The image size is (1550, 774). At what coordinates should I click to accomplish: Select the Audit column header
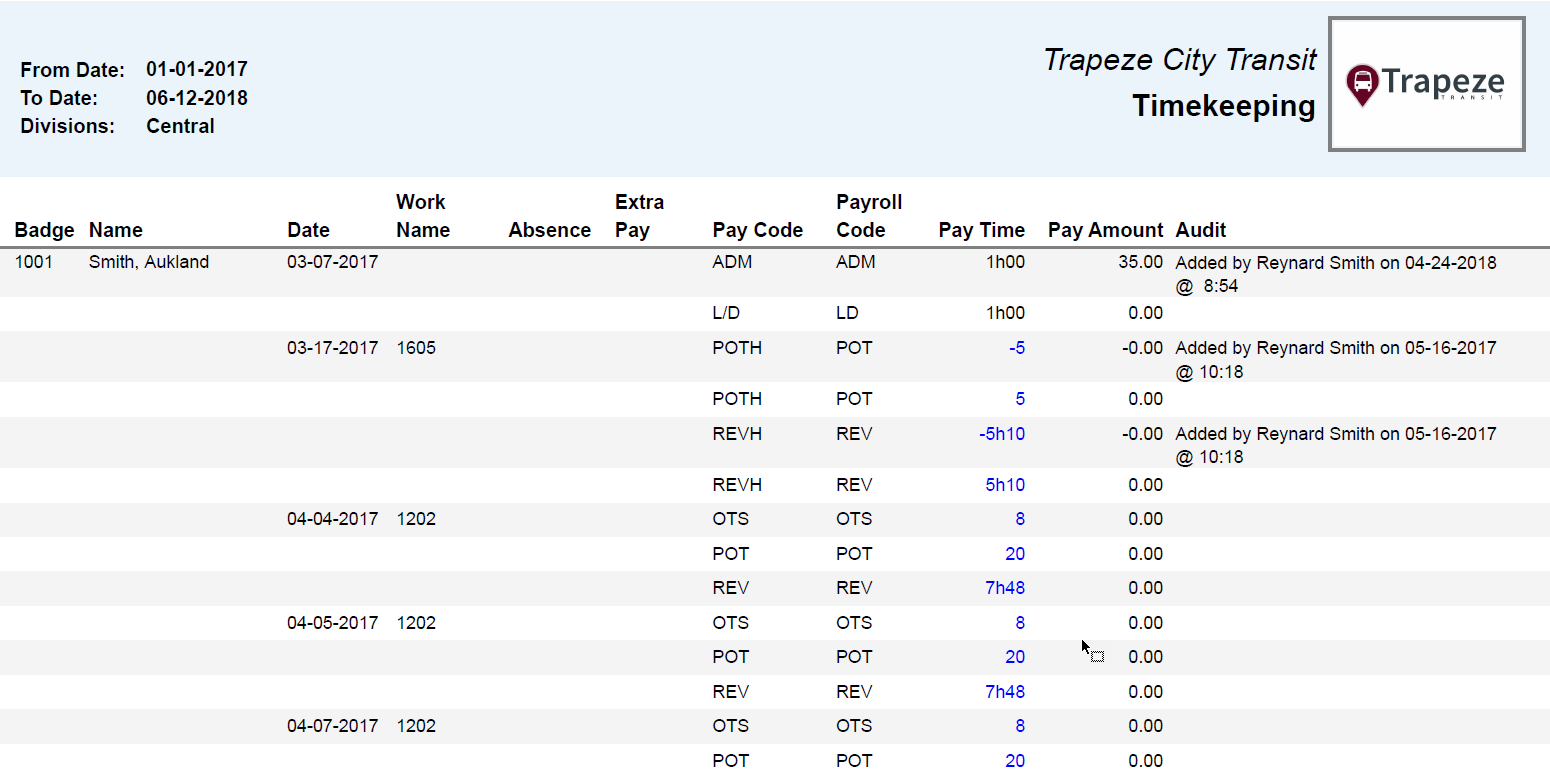point(1200,229)
